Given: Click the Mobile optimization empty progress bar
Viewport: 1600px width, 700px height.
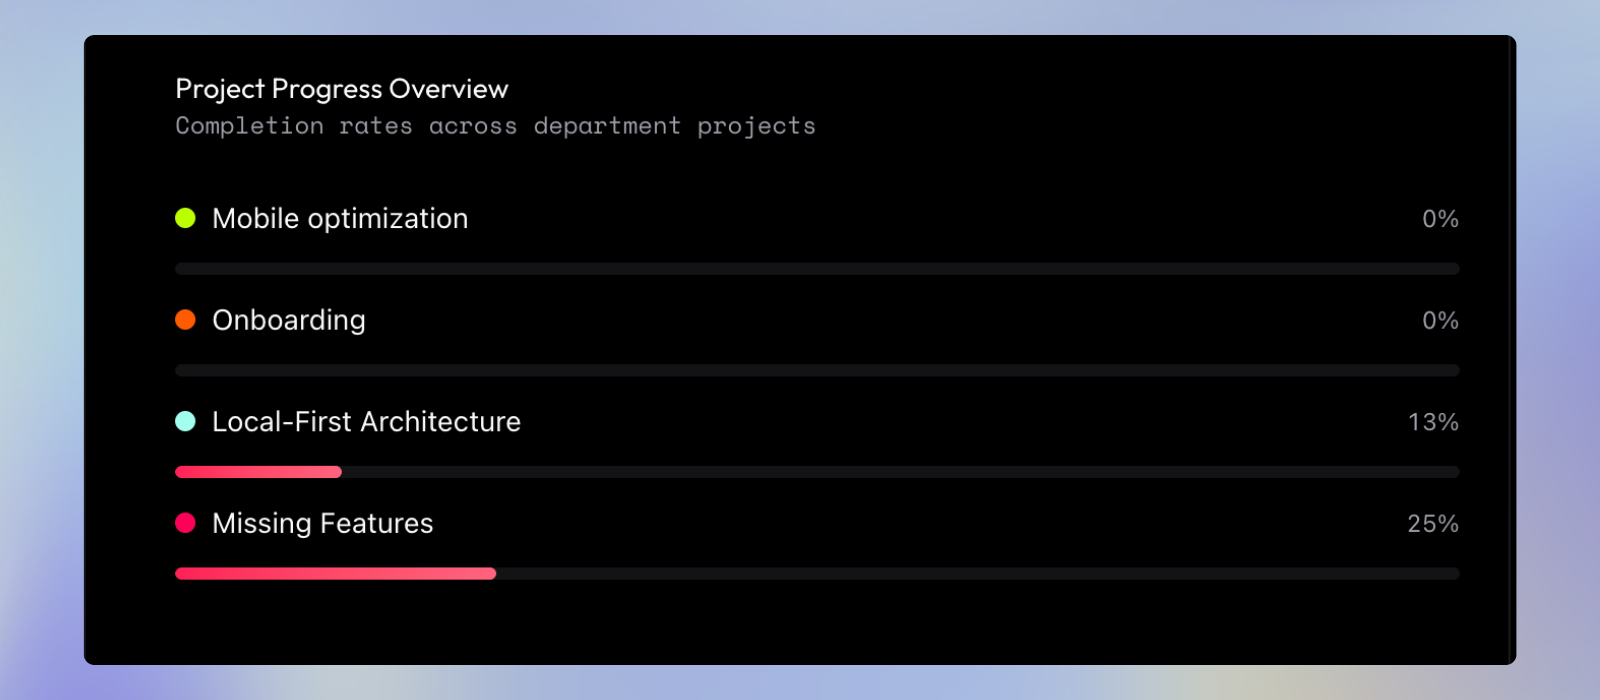Looking at the screenshot, I should [x=817, y=269].
